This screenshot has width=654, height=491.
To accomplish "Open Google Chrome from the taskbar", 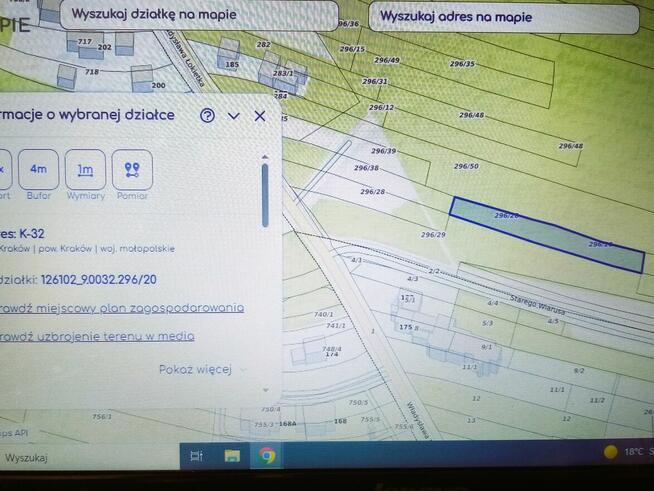I will (x=267, y=456).
